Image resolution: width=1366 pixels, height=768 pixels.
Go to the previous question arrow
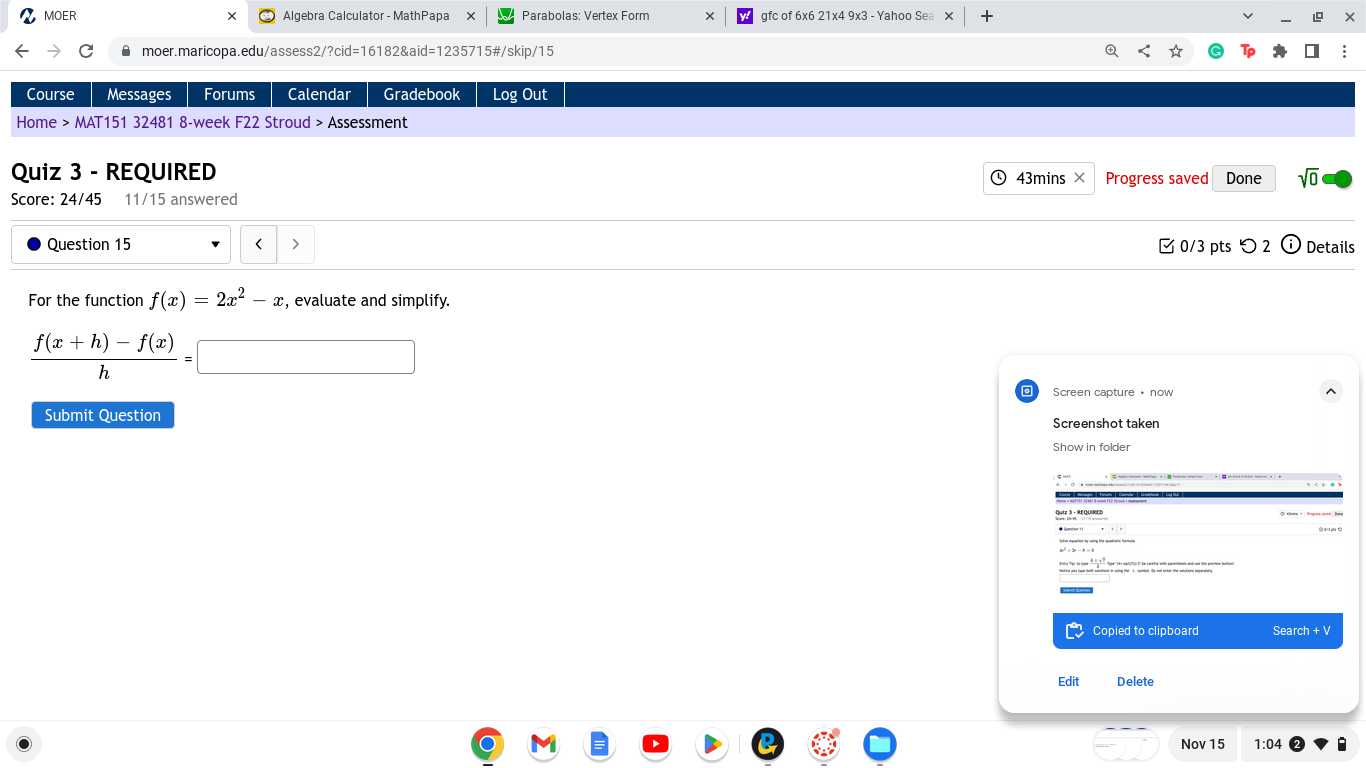point(259,245)
